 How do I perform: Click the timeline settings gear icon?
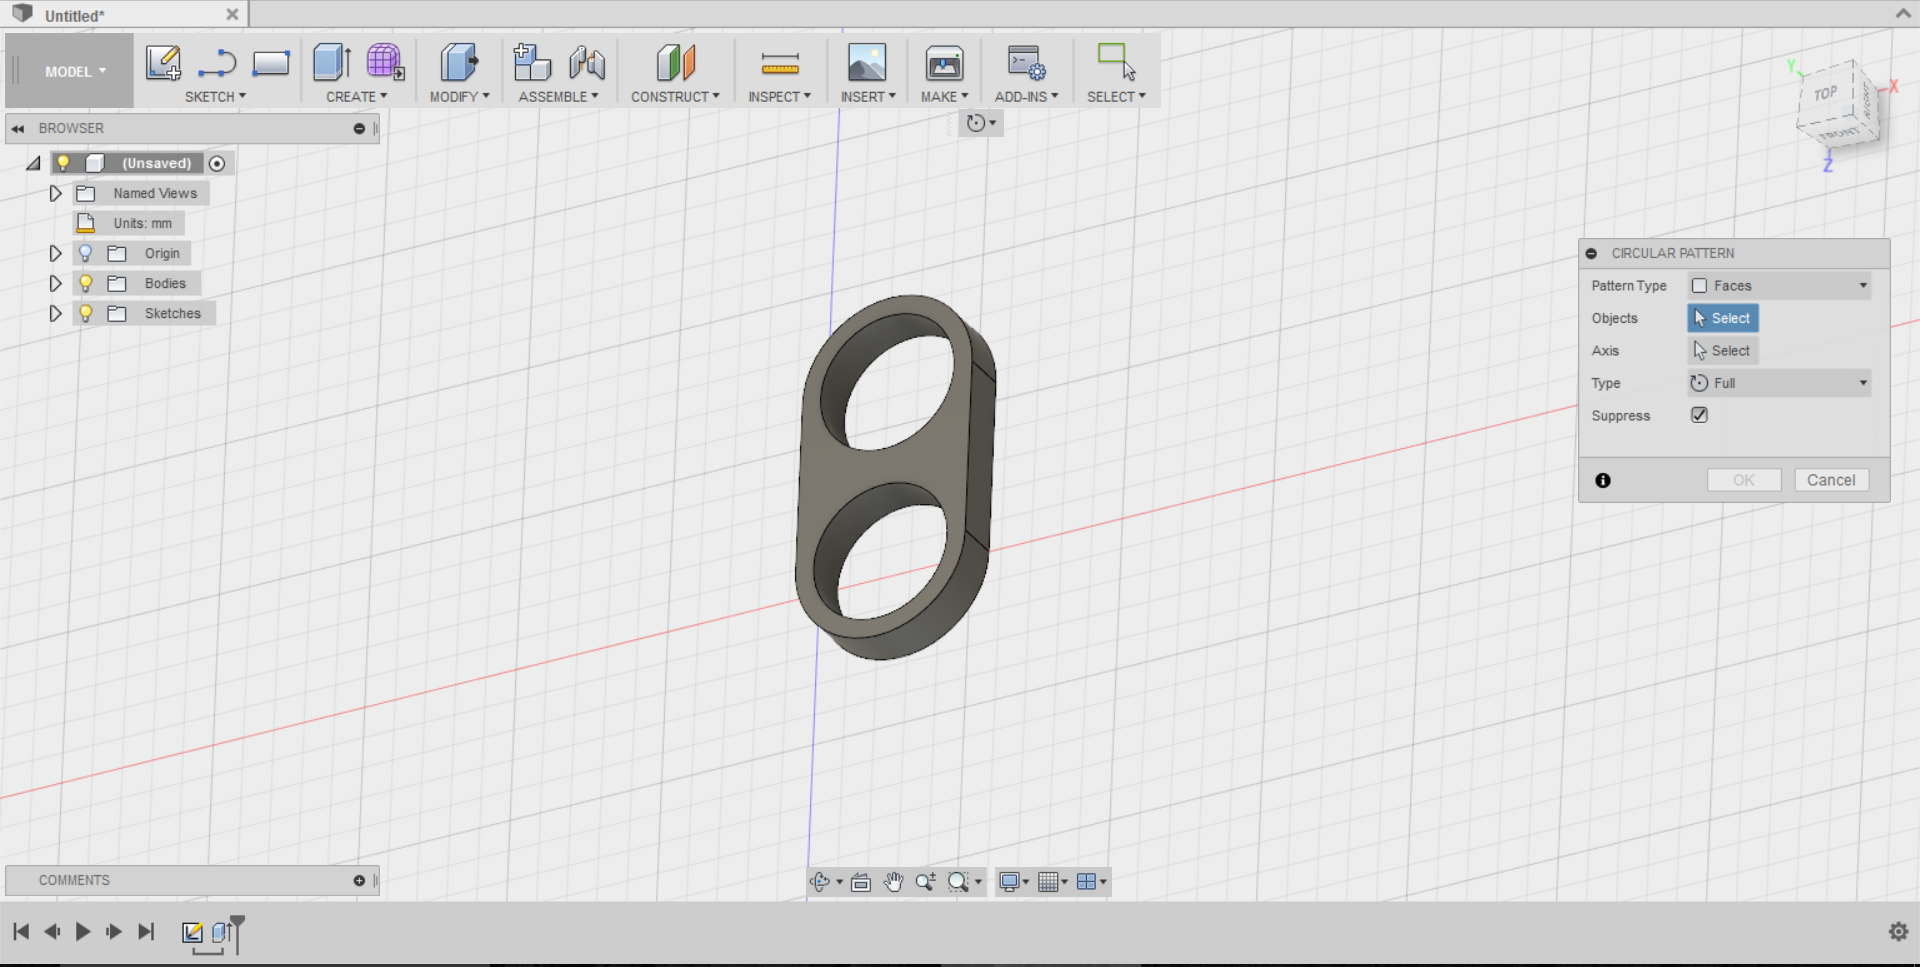(x=1899, y=932)
